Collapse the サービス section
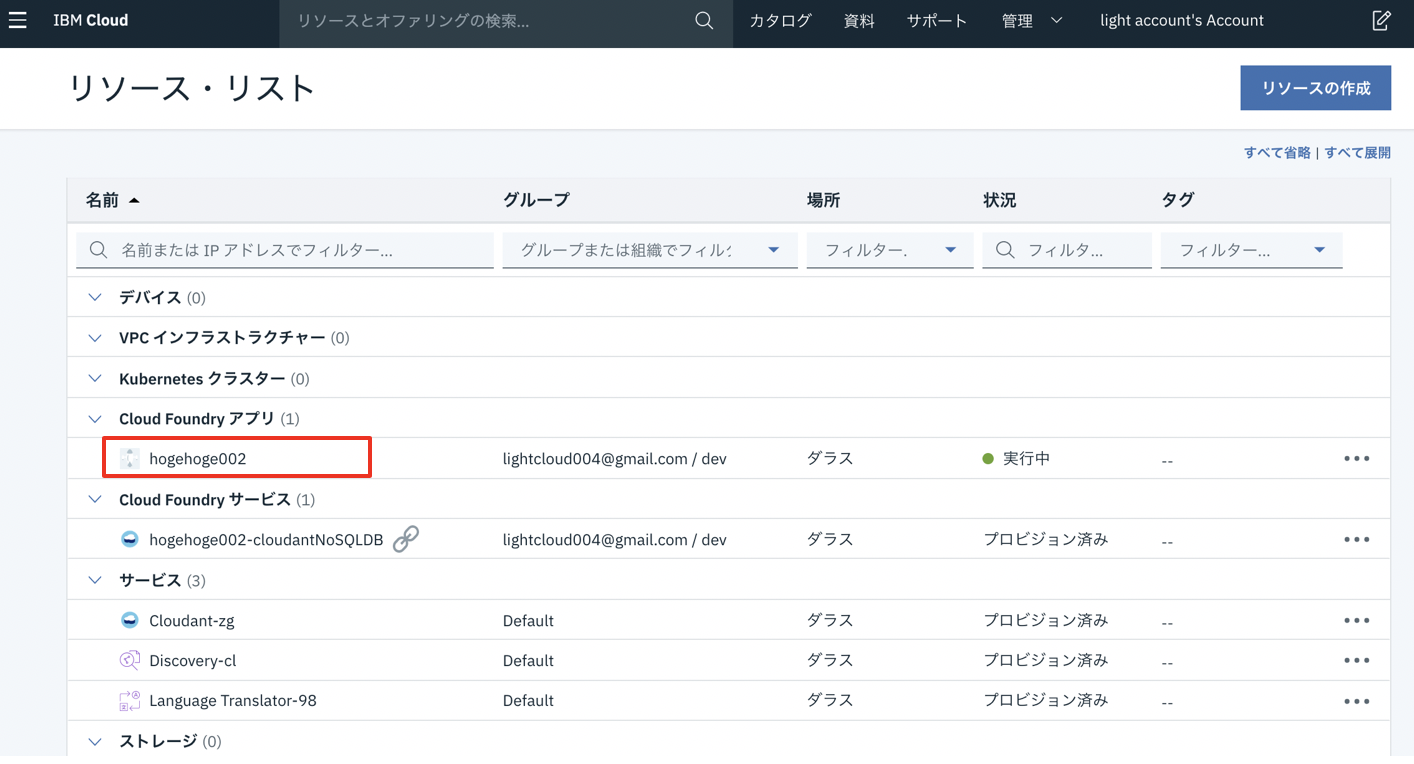Viewport: 1414px width, 764px height. pyautogui.click(x=95, y=580)
